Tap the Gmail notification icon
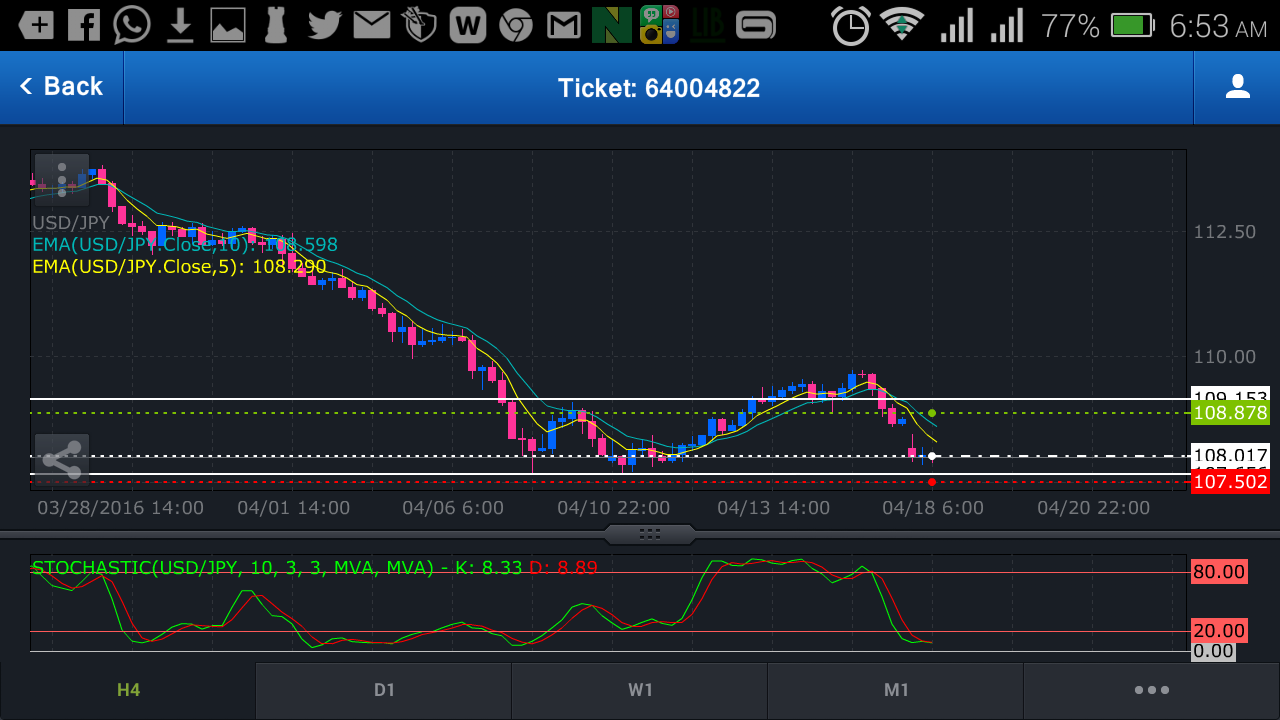 point(564,25)
